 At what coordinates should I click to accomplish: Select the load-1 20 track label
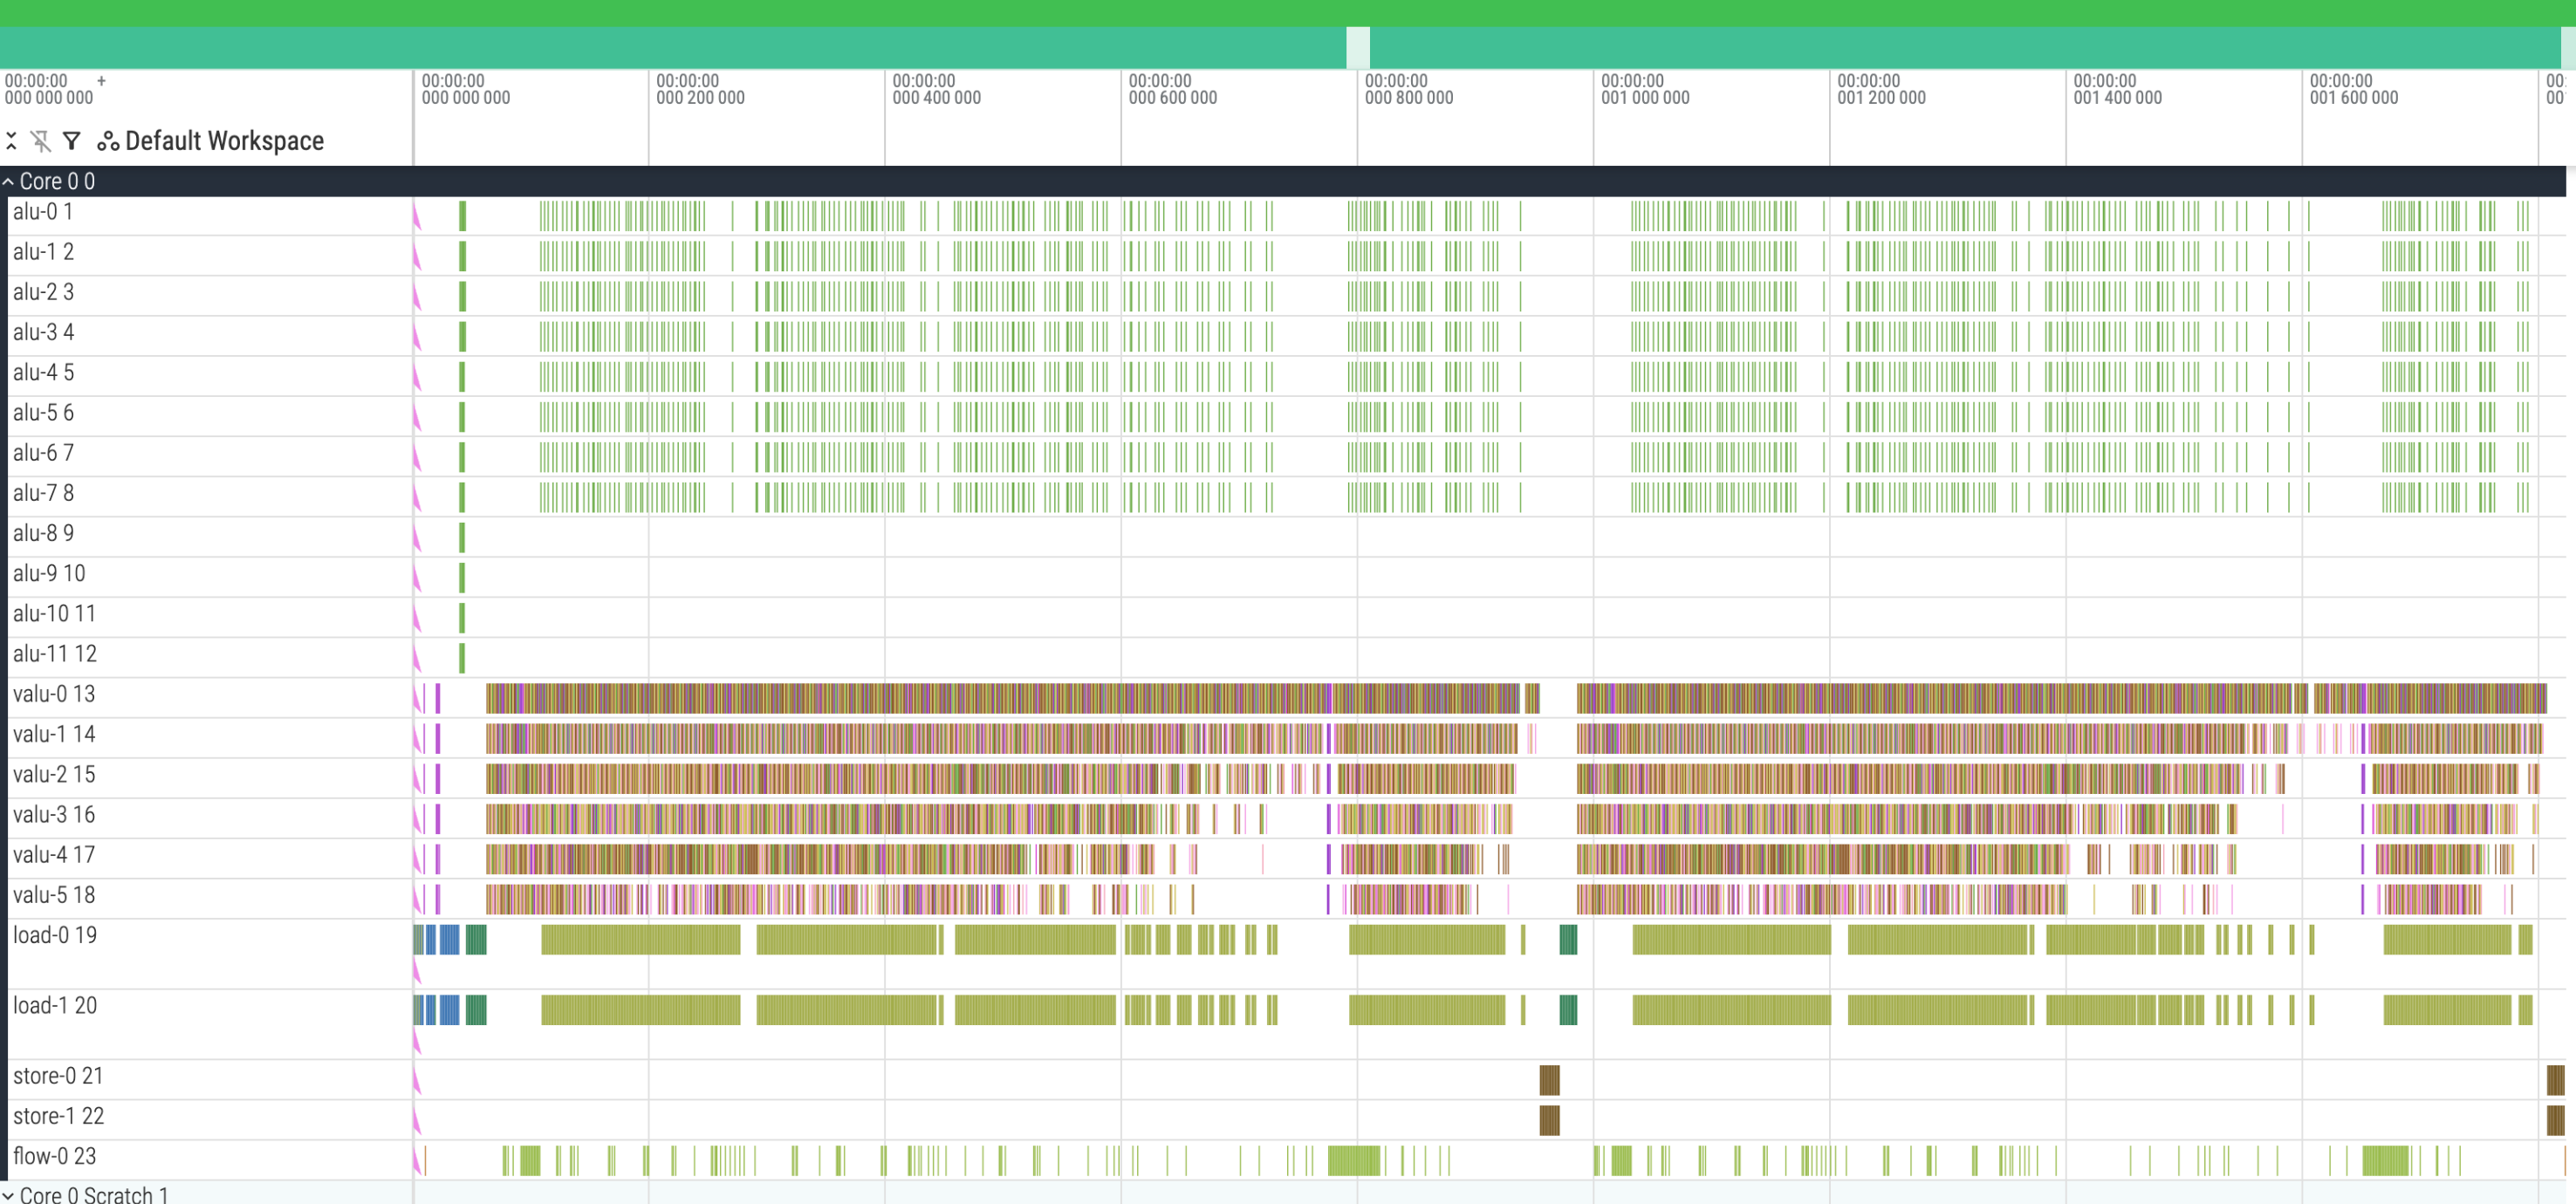(x=55, y=1005)
